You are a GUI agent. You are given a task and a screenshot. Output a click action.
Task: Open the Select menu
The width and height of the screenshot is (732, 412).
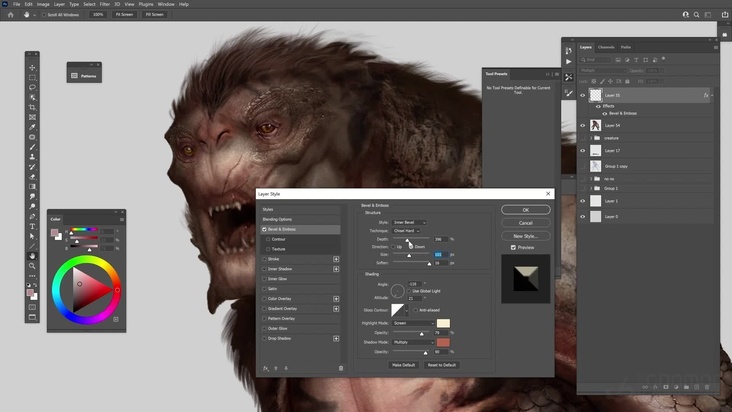click(x=89, y=4)
